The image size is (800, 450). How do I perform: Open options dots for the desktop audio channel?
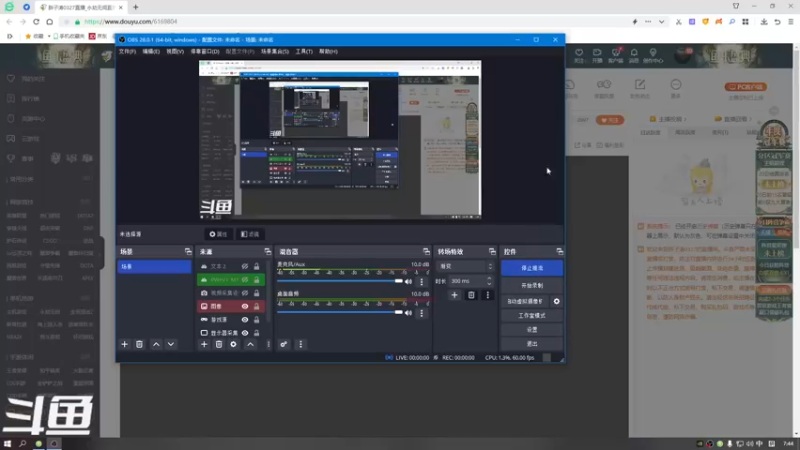click(x=421, y=313)
